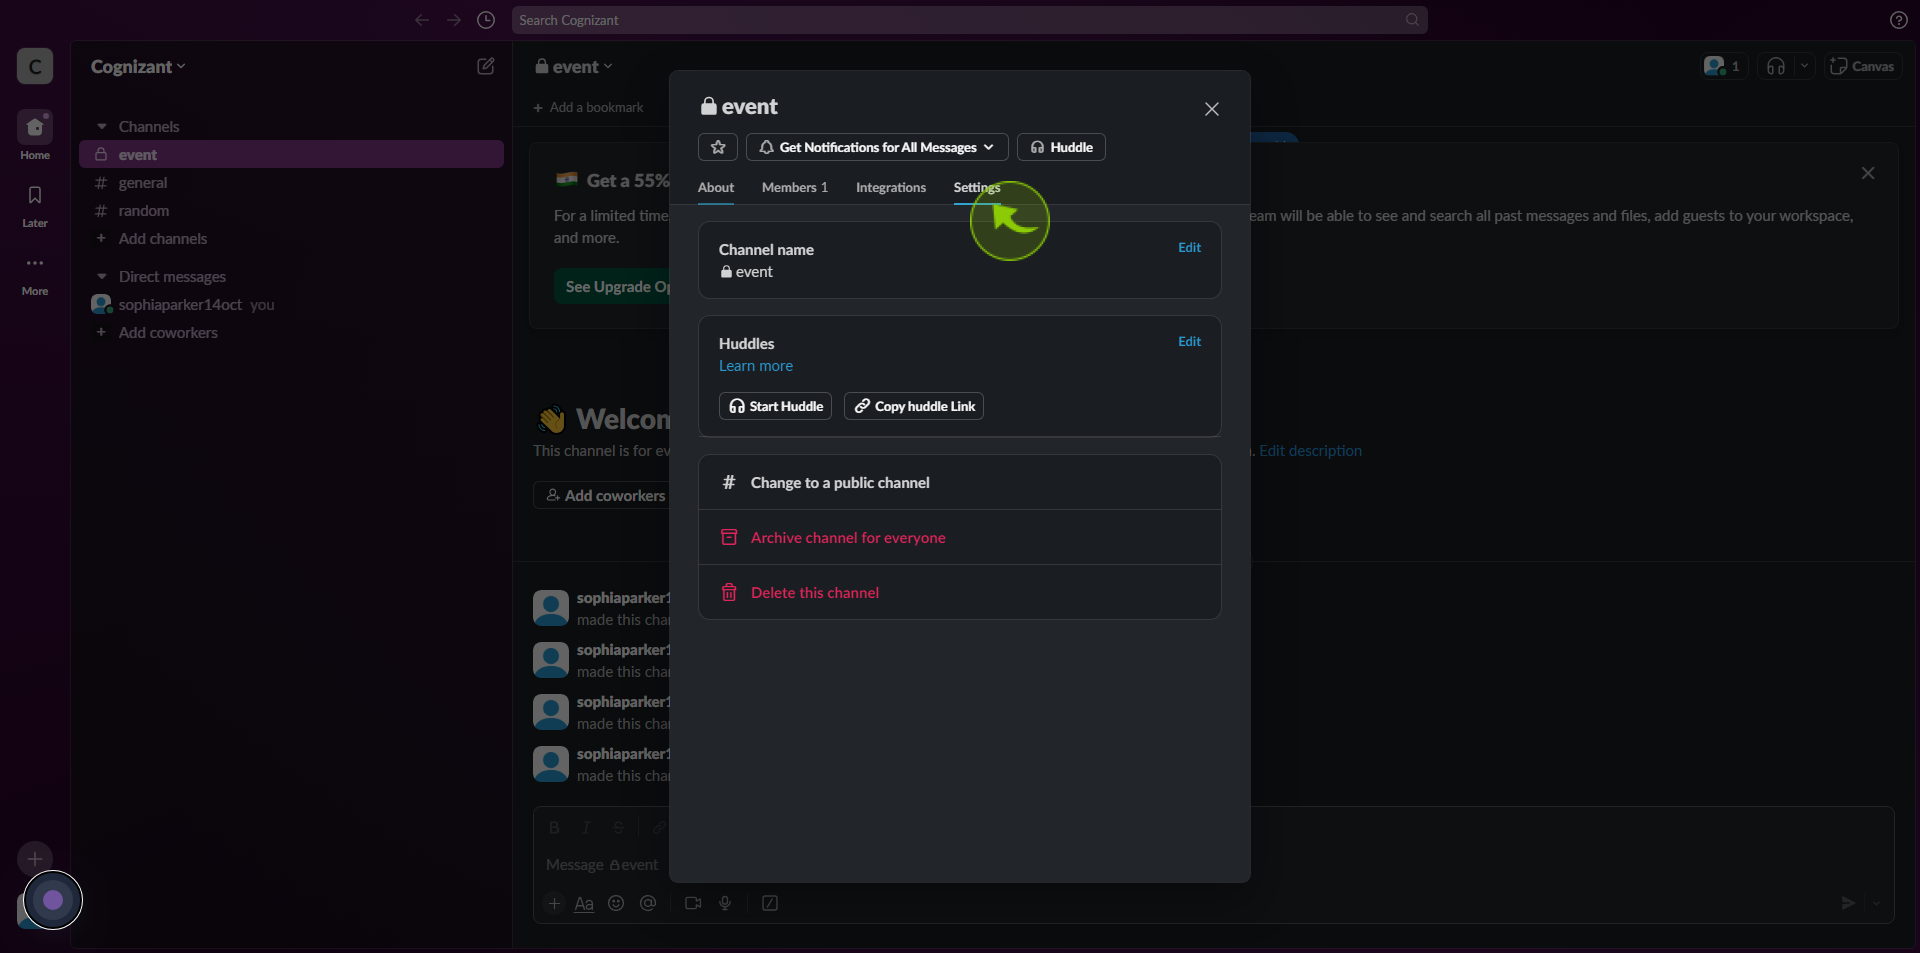Go forward in history
The image size is (1920, 953).
pos(454,20)
